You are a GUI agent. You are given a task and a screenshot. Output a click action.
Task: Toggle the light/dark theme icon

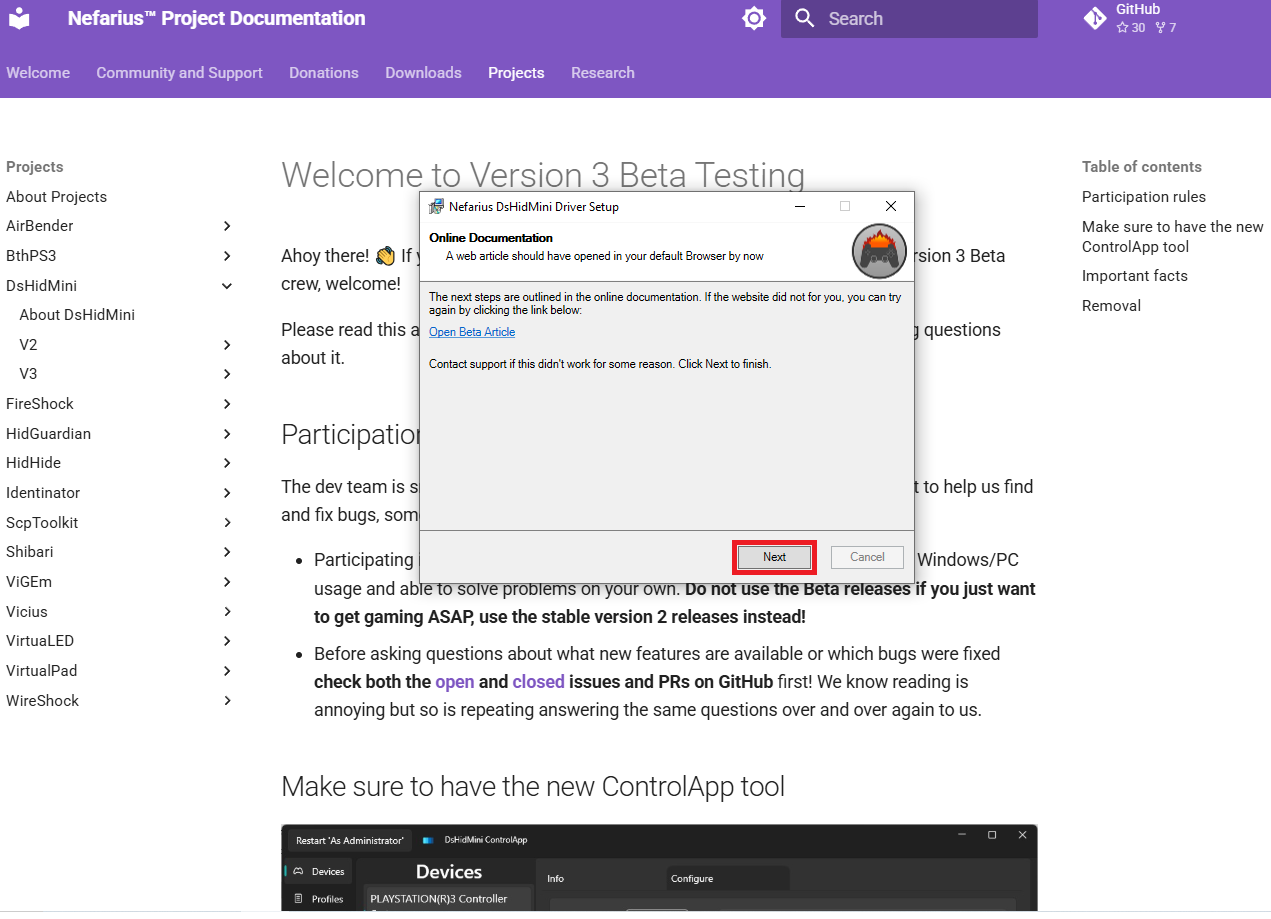pyautogui.click(x=754, y=18)
